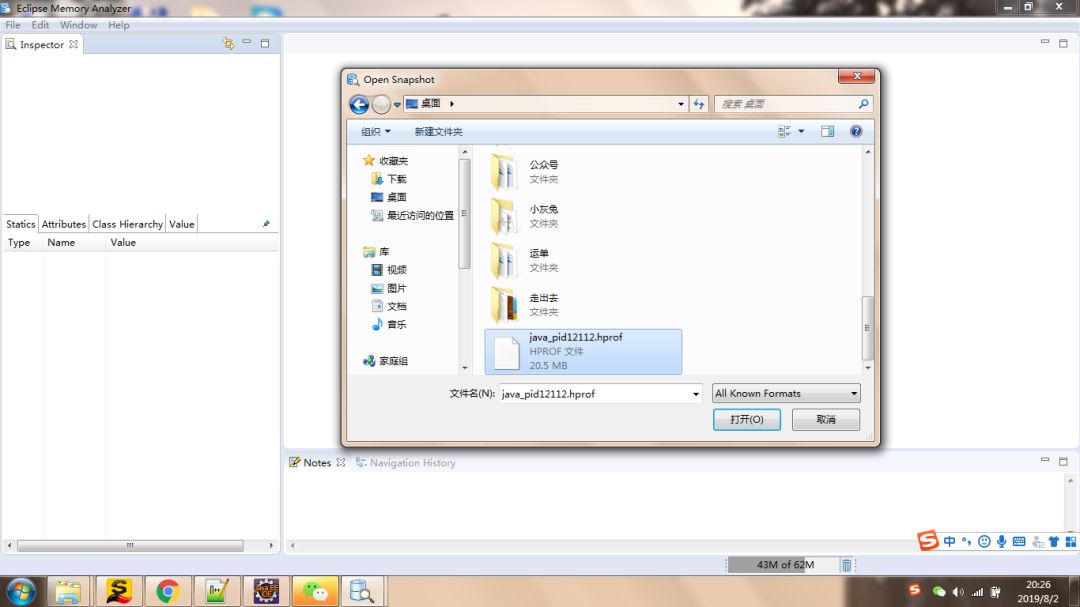Switch to the Value tab in Inspector
This screenshot has height=607, width=1080.
coord(182,224)
